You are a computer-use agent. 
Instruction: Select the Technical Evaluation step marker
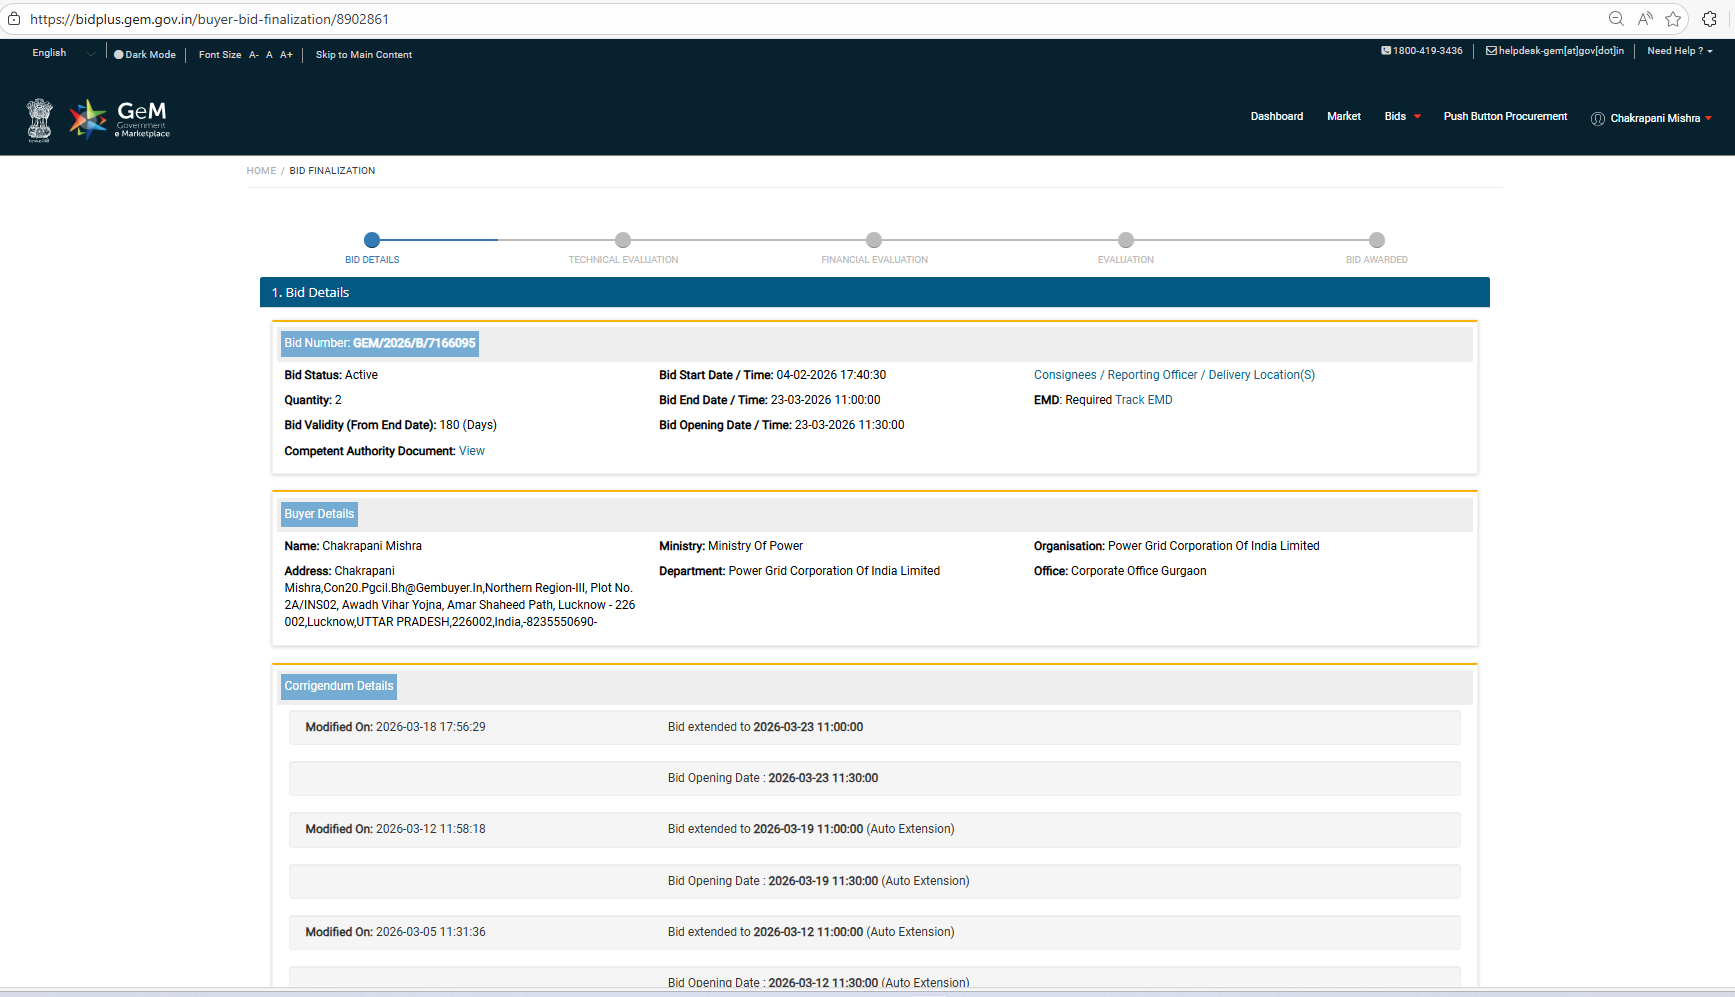[623, 240]
